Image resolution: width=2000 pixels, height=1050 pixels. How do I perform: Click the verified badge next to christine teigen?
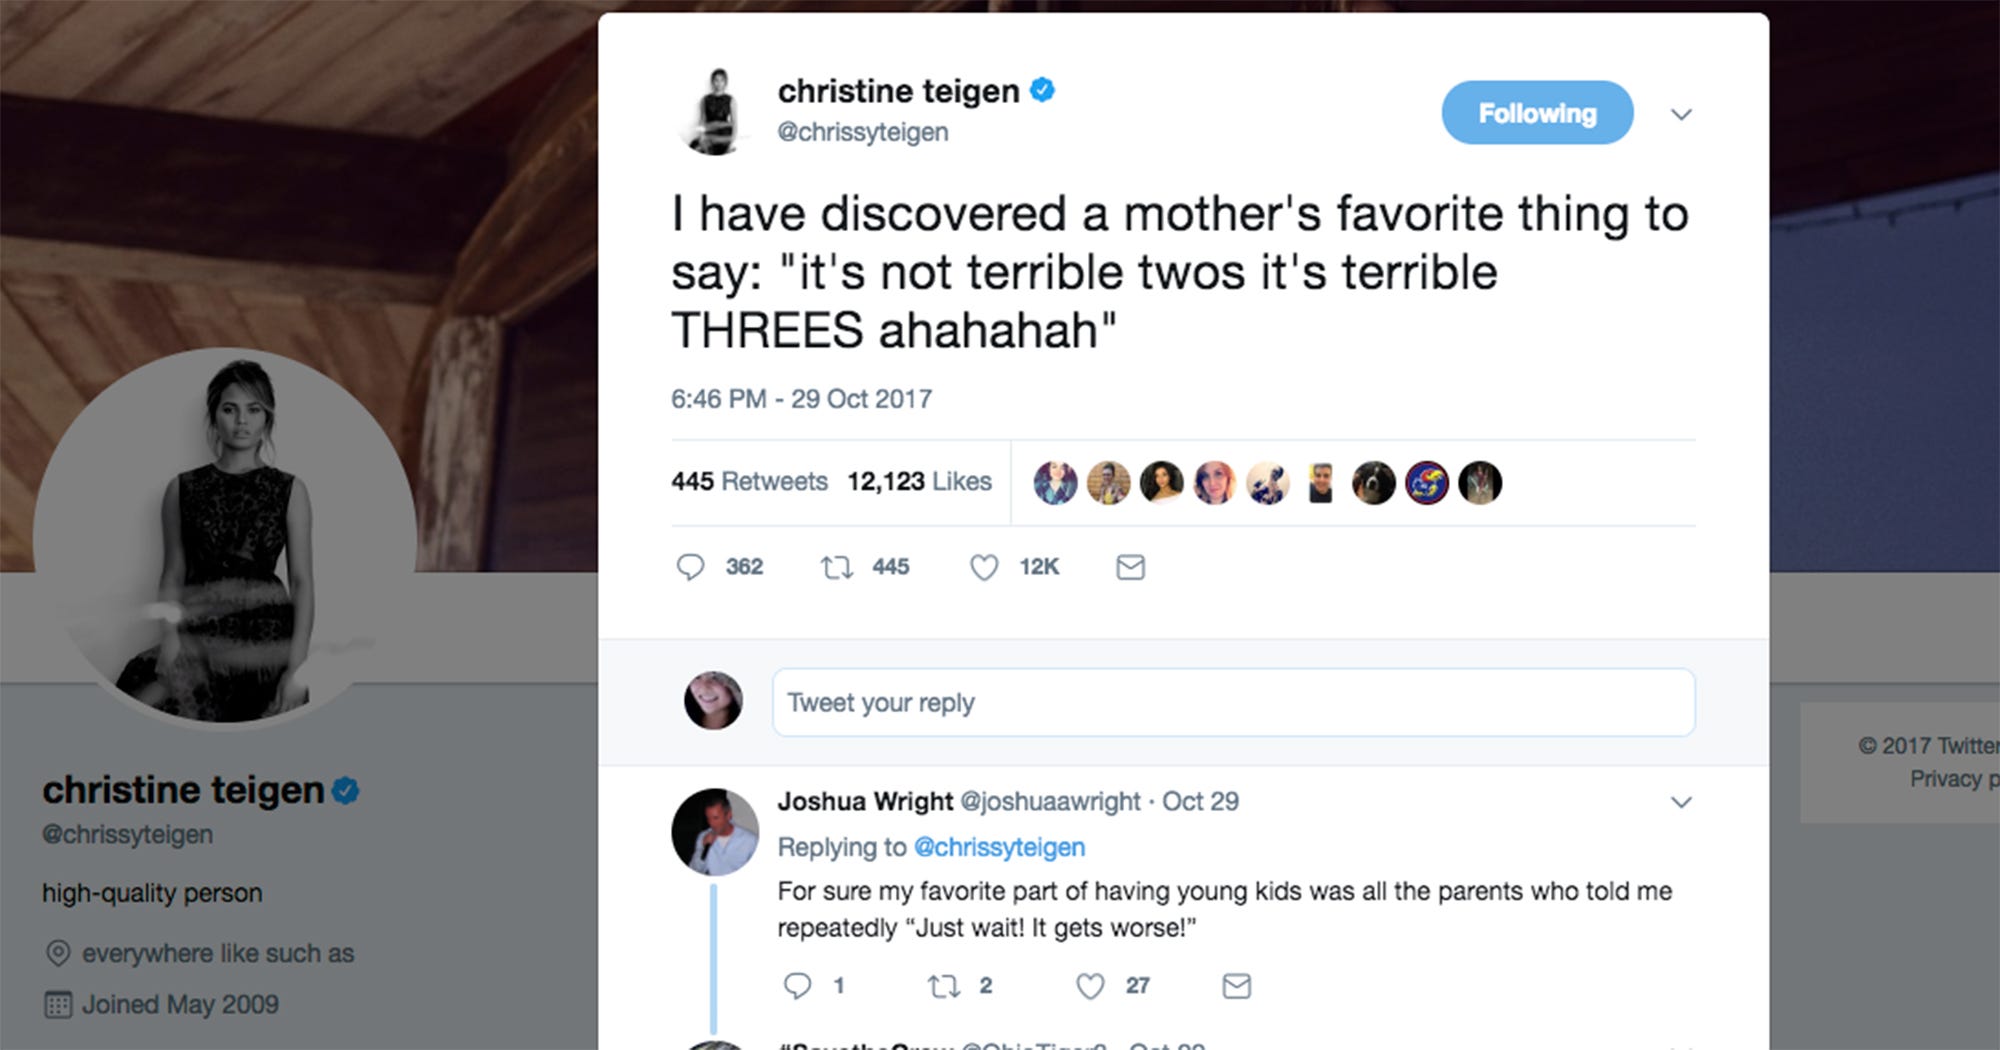(x=1044, y=89)
